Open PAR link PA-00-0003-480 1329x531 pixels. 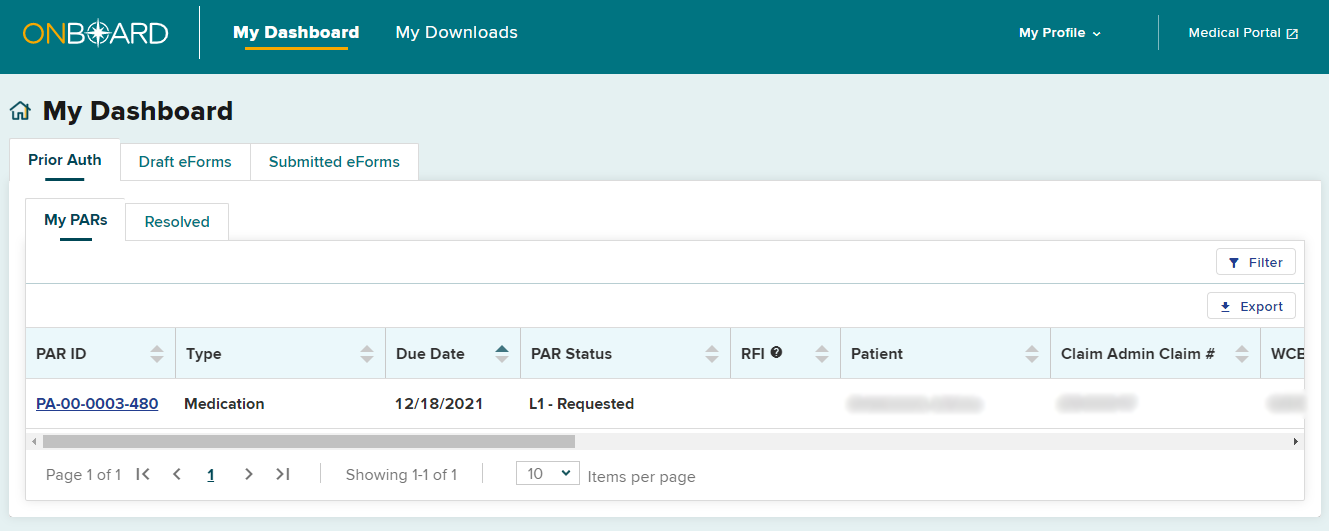97,404
